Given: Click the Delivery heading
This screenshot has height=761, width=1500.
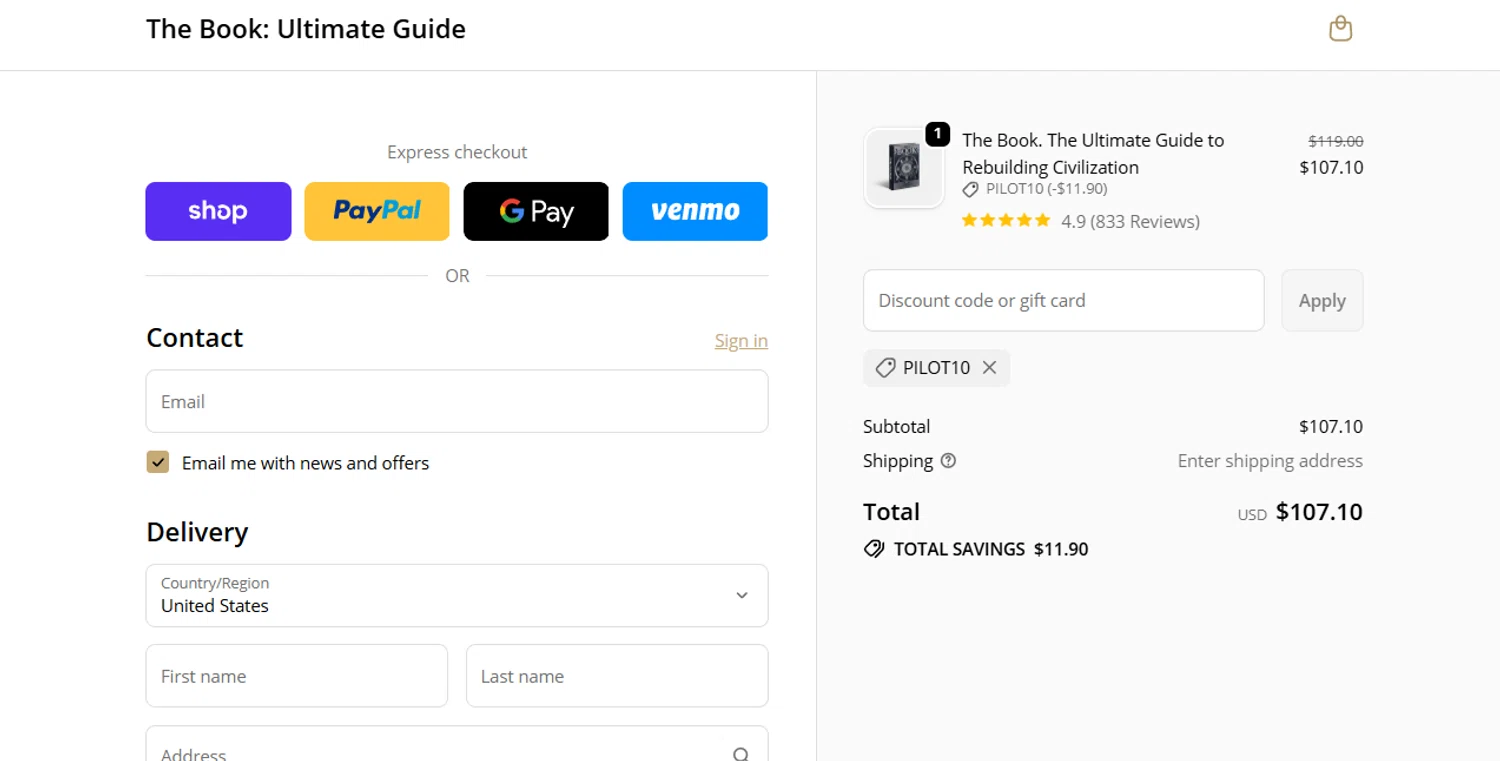Looking at the screenshot, I should tap(197, 532).
